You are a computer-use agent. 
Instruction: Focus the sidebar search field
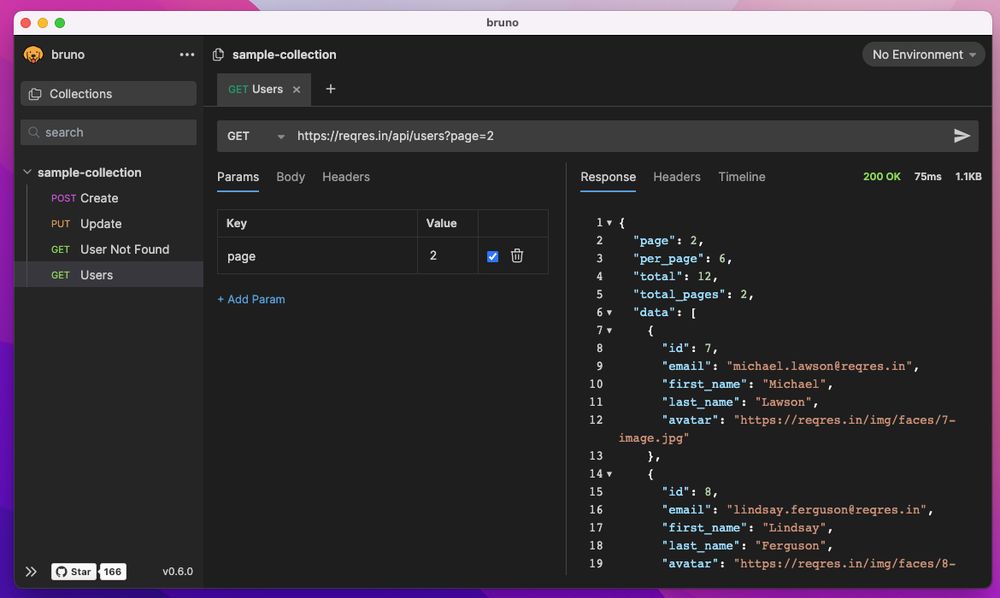pos(108,132)
